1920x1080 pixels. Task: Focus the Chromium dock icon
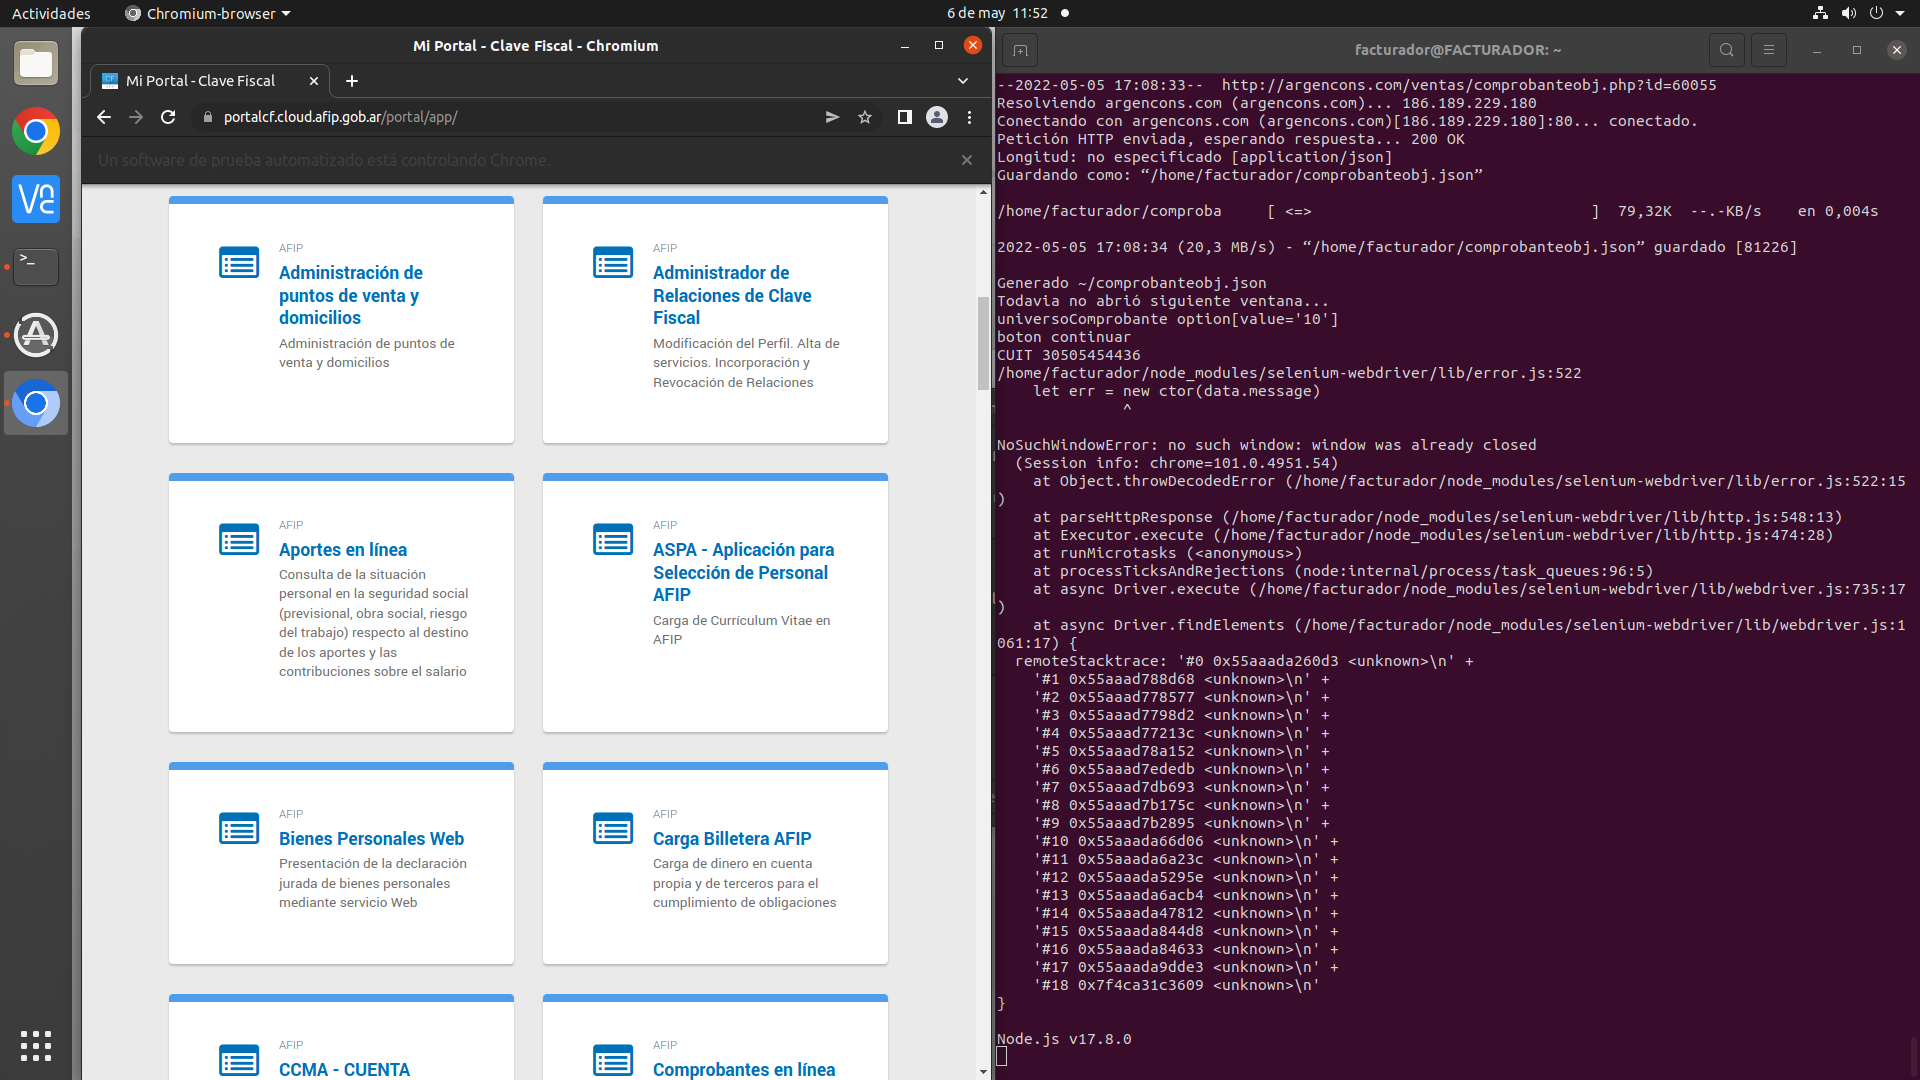[36, 403]
